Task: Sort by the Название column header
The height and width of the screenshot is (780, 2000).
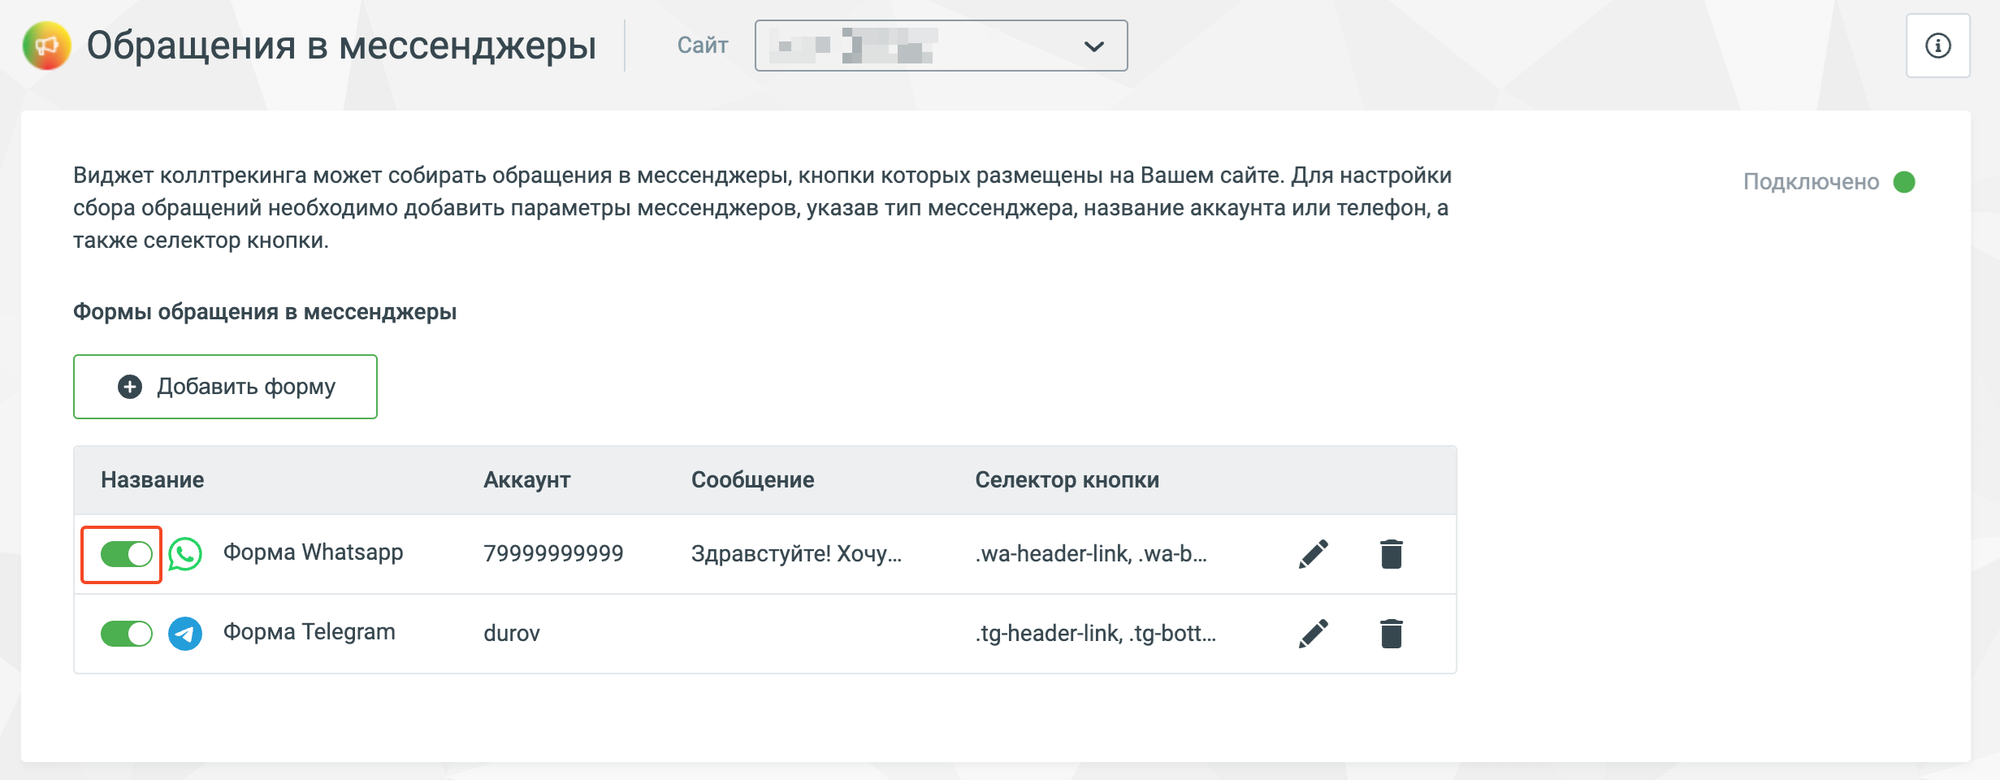Action: point(152,480)
